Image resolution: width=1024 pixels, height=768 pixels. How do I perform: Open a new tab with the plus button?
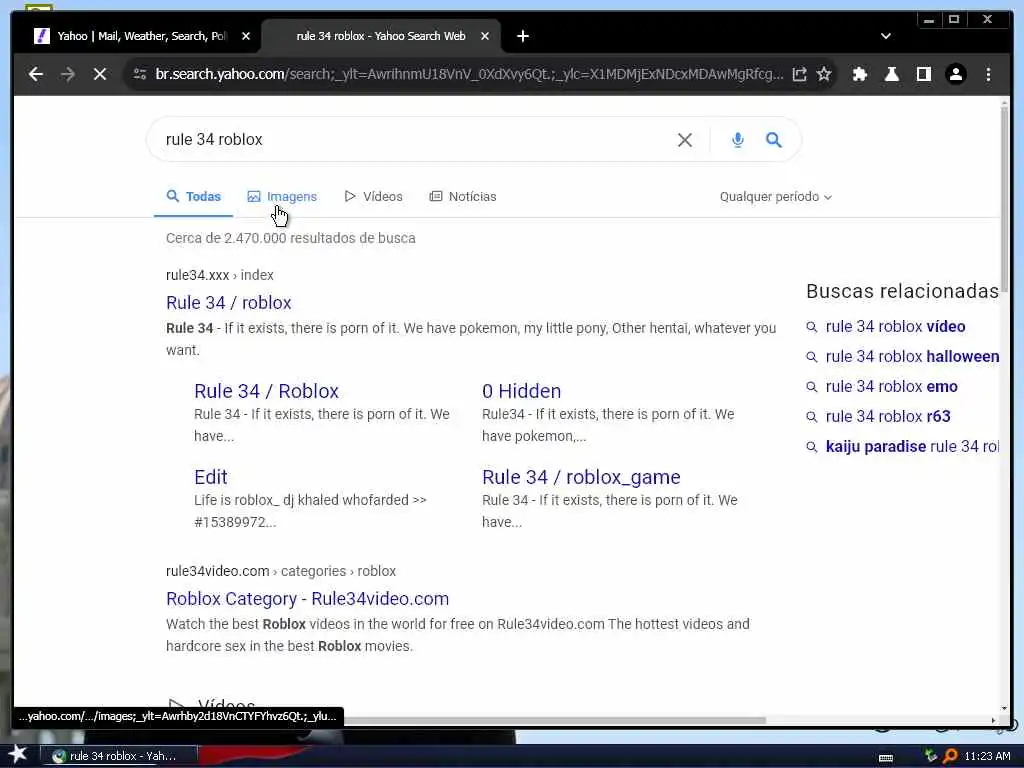[x=522, y=37]
